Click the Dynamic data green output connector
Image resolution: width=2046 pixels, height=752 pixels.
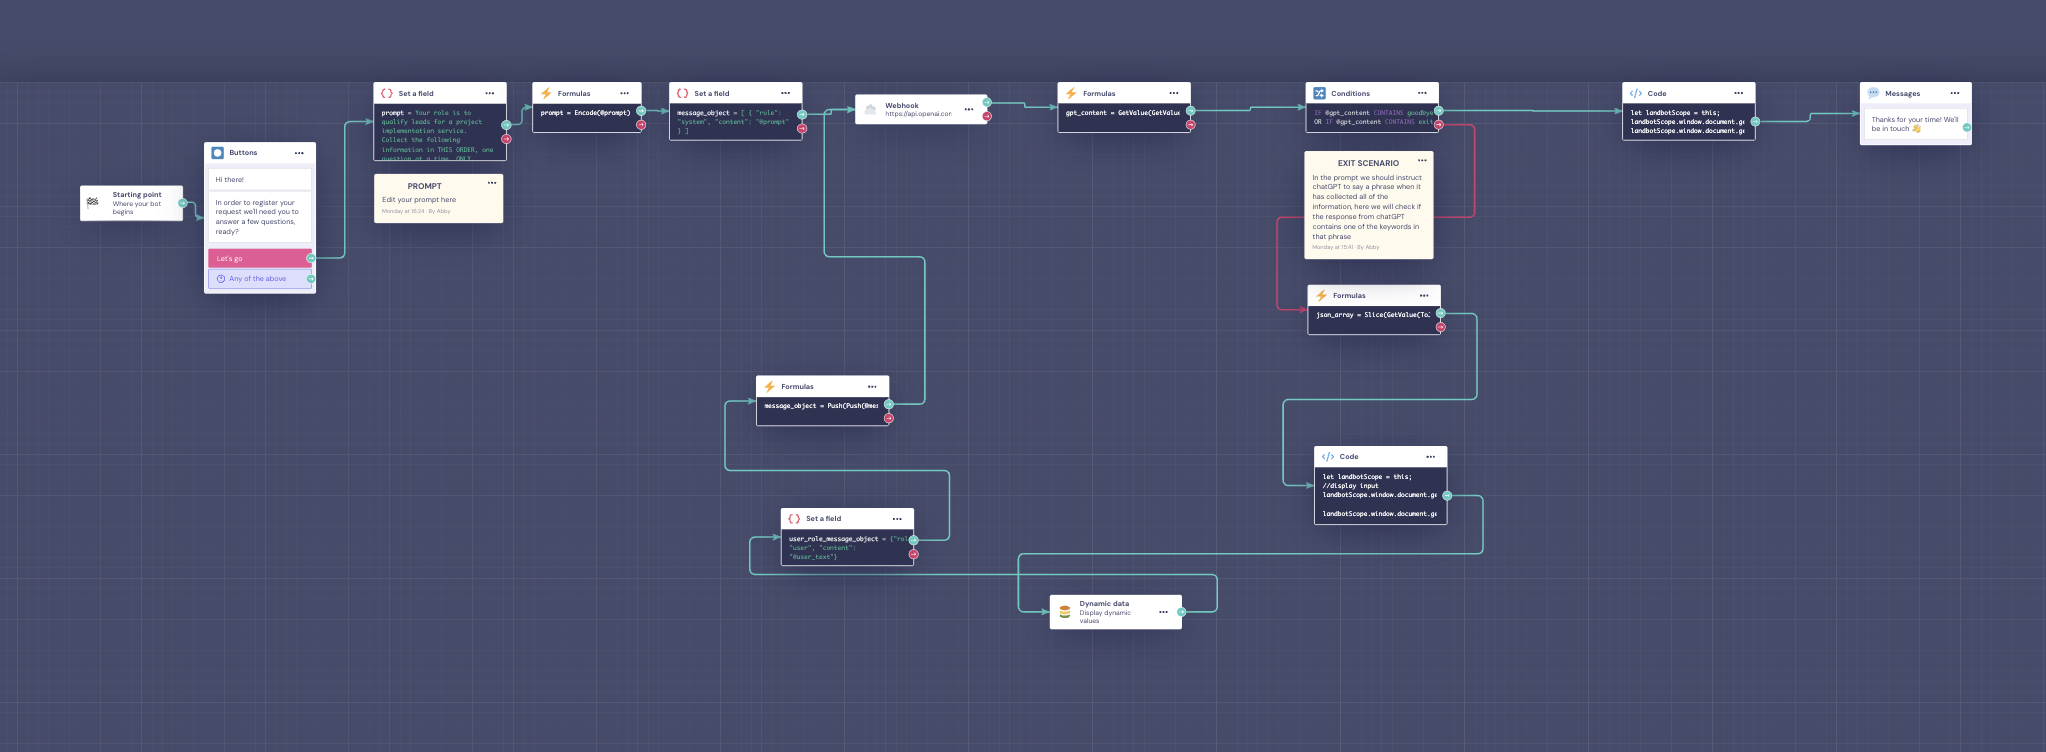1181,612
